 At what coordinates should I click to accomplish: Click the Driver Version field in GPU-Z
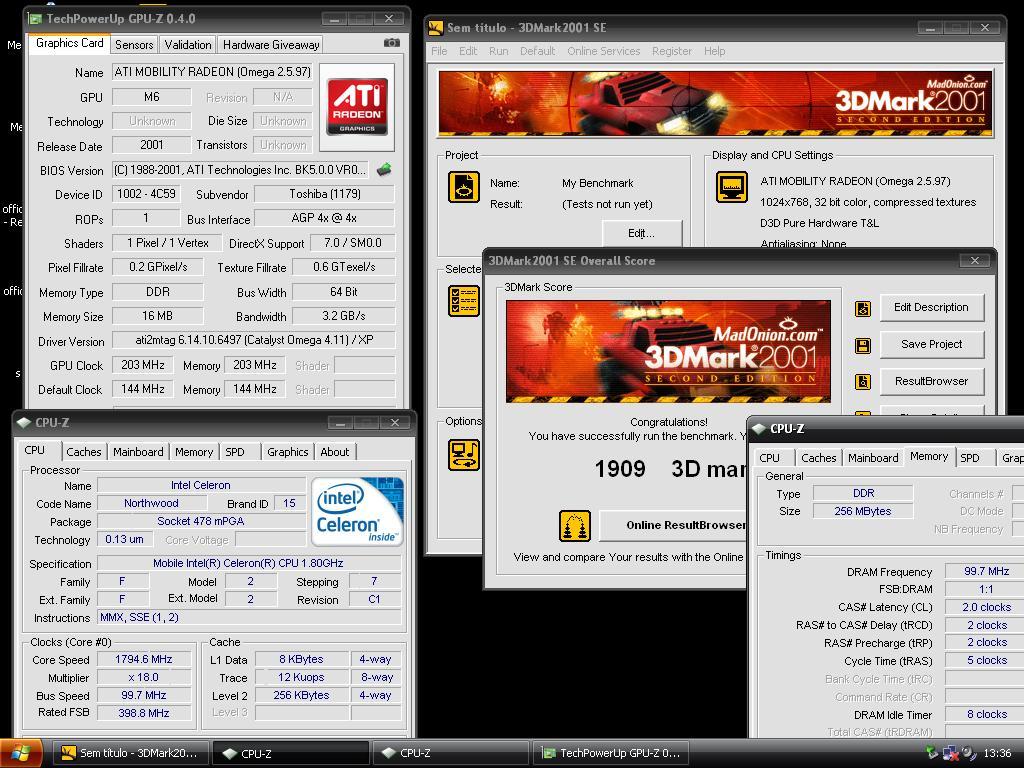(254, 340)
